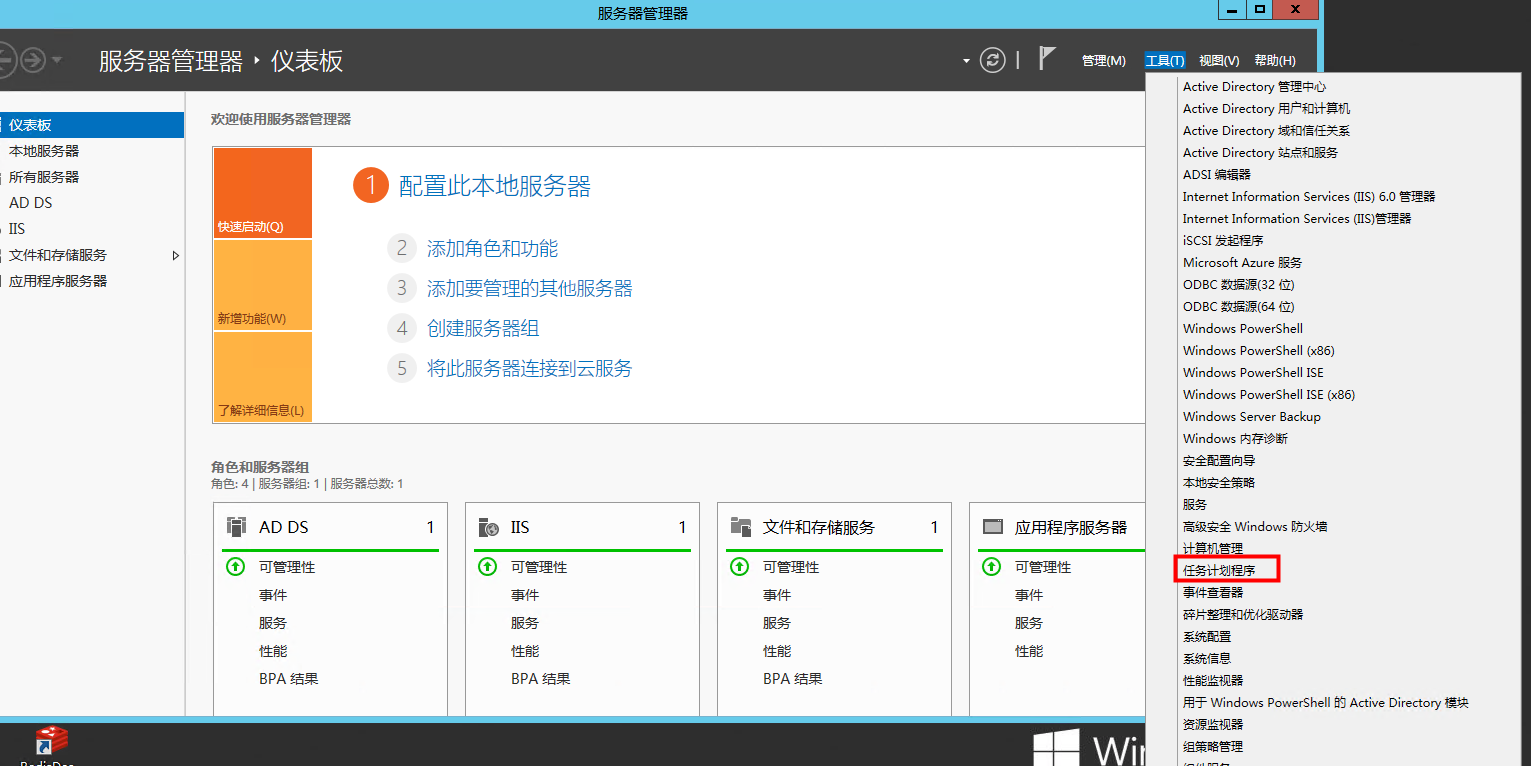Launch iSCSI 发起程序
1531x766 pixels.
(x=1223, y=241)
